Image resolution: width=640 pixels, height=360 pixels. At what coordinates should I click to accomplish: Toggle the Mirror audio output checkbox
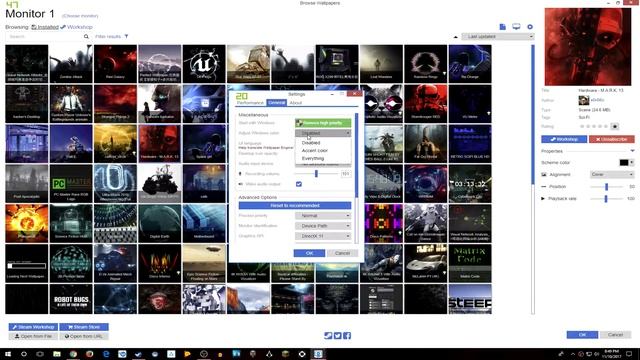299,184
